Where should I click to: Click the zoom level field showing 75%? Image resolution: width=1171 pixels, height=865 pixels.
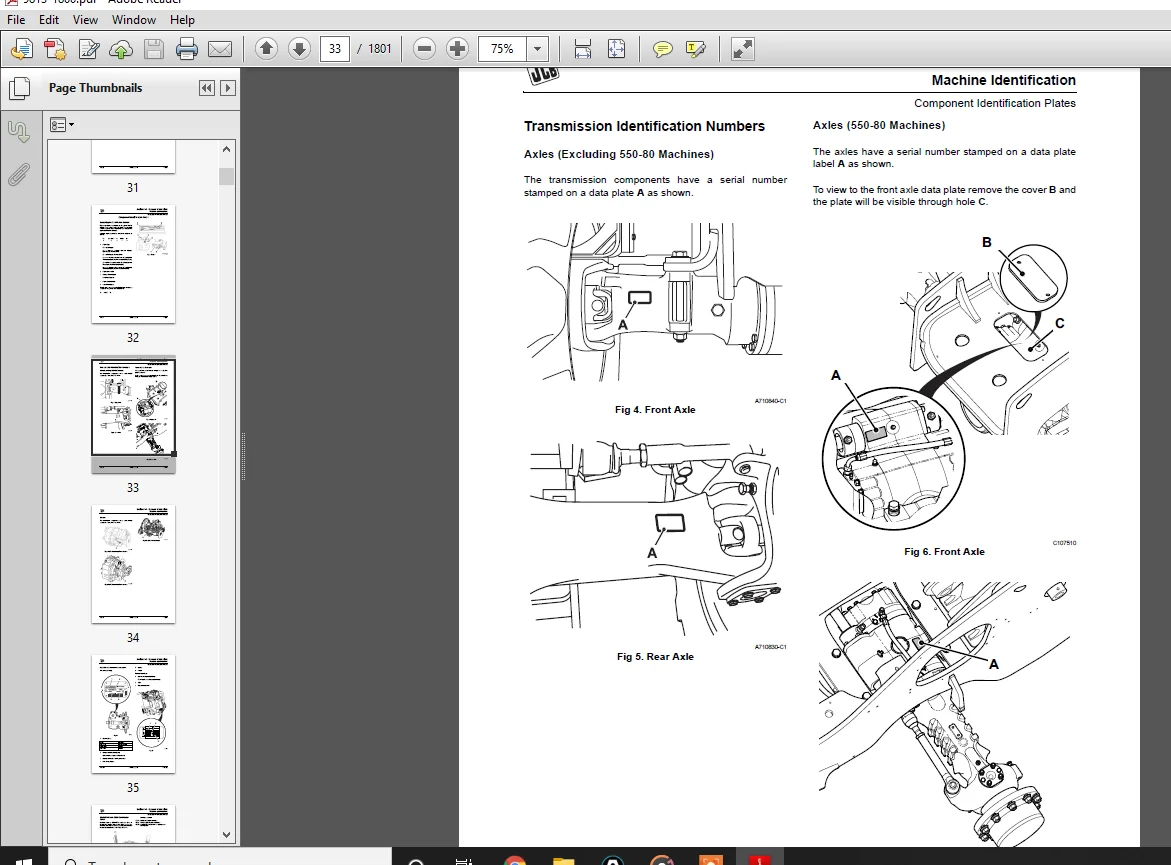coord(502,49)
